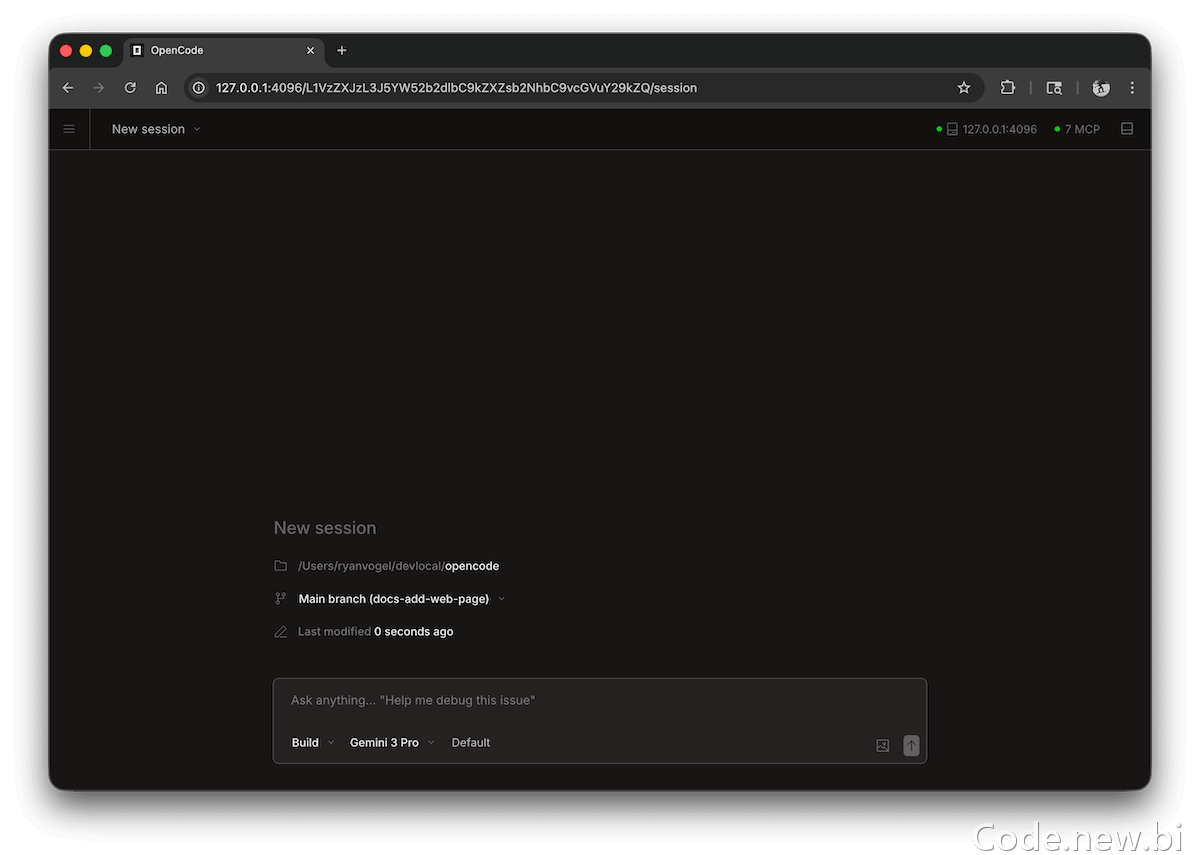Viewport: 1200px width, 855px height.
Task: Toggle the sidebar hamburger menu
Action: 69,129
